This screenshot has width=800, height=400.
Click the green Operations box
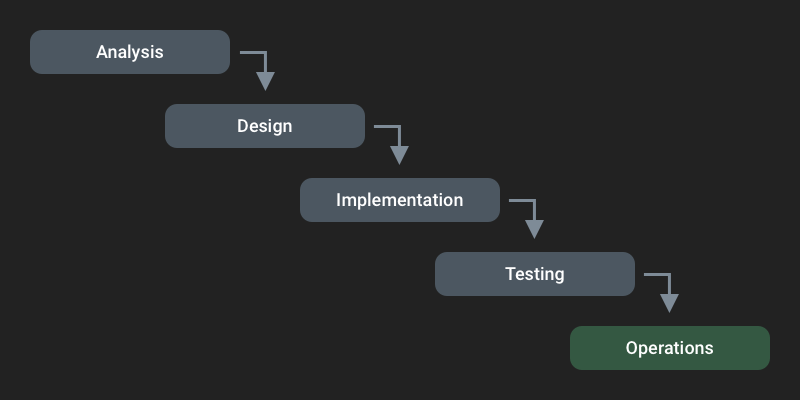[x=670, y=348]
